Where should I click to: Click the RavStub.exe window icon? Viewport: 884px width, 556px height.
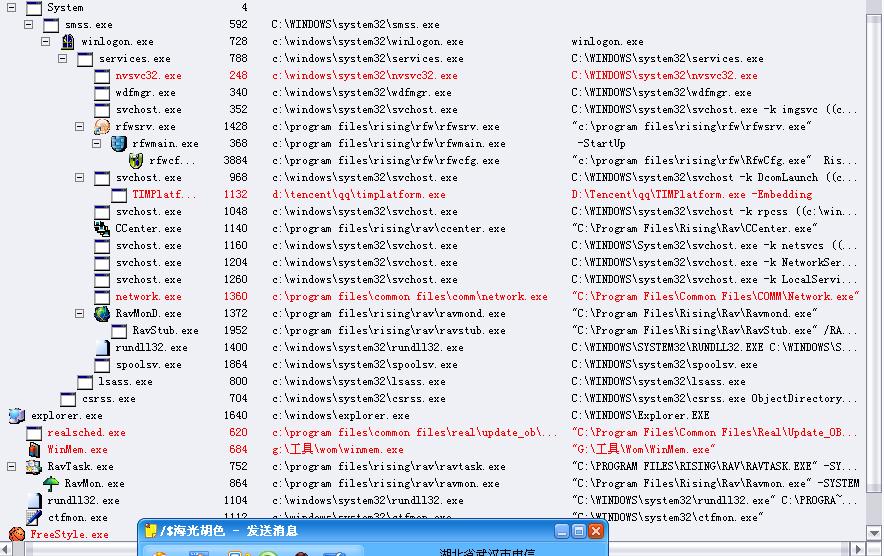click(x=119, y=330)
